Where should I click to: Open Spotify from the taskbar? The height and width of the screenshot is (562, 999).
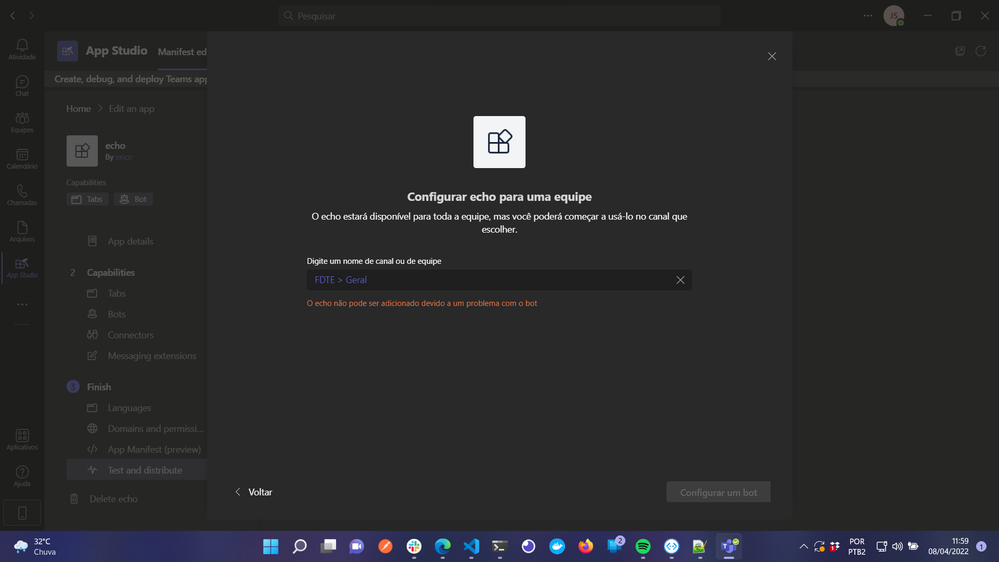643,546
